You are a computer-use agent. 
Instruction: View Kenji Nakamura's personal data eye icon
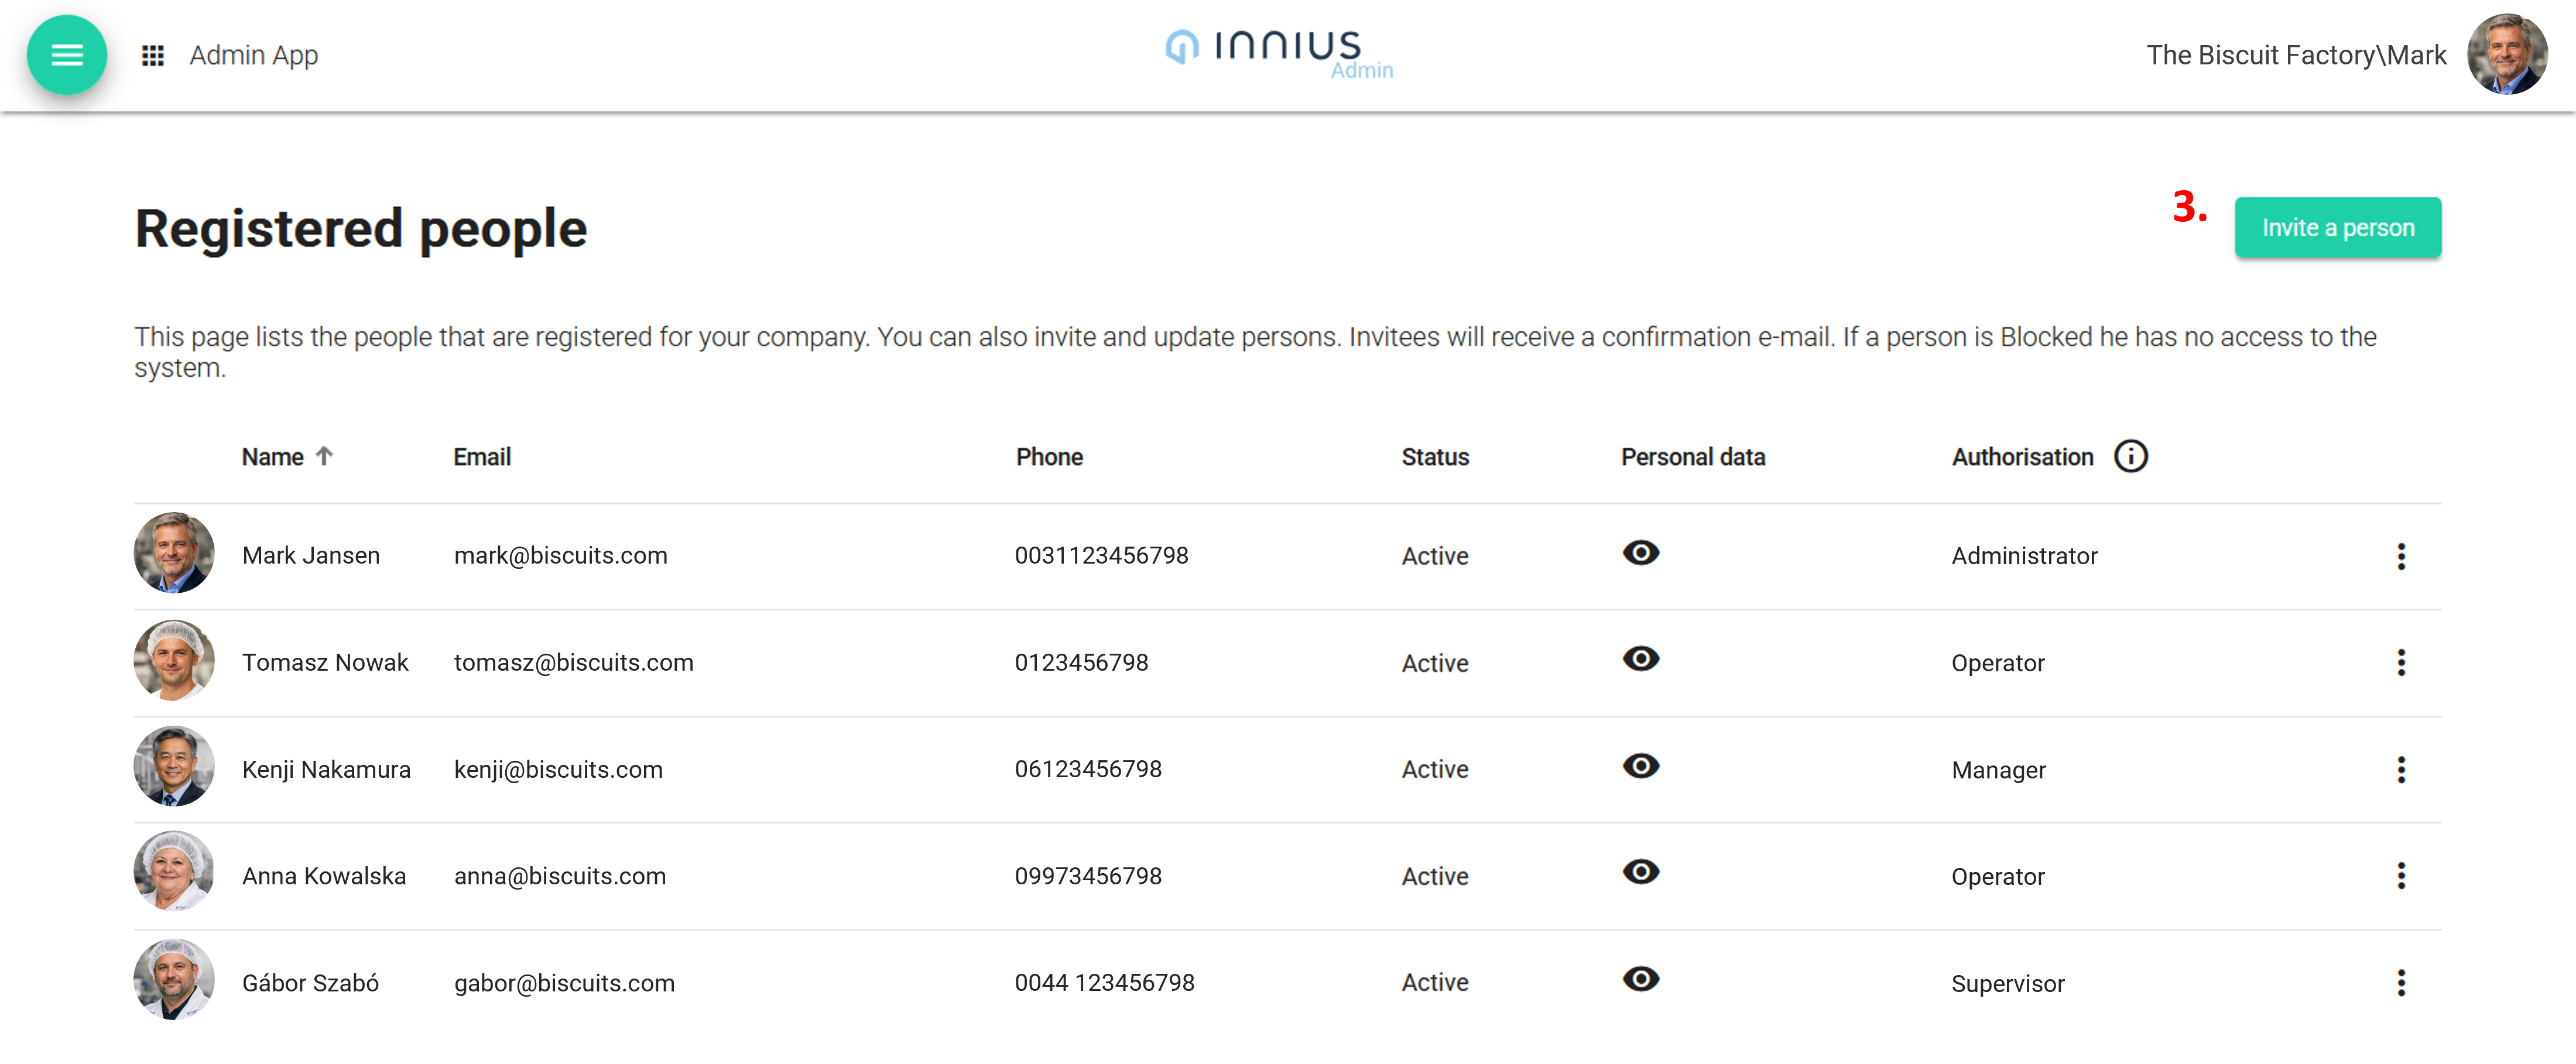1640,766
